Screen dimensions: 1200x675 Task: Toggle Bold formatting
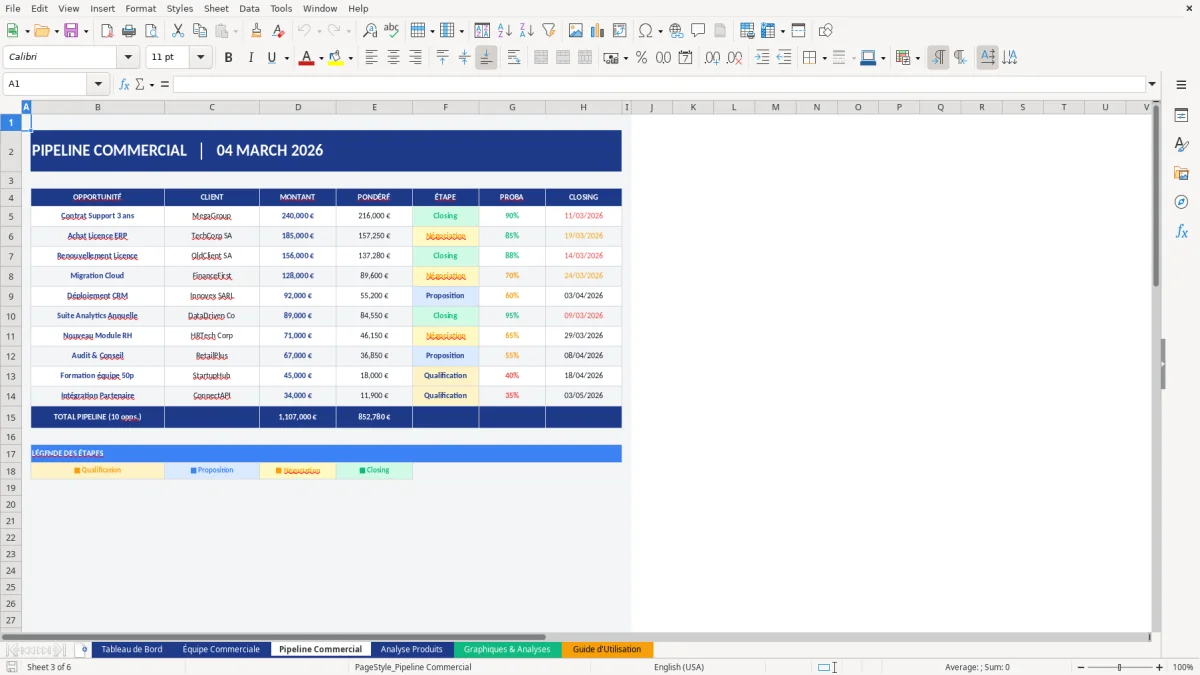pos(228,58)
